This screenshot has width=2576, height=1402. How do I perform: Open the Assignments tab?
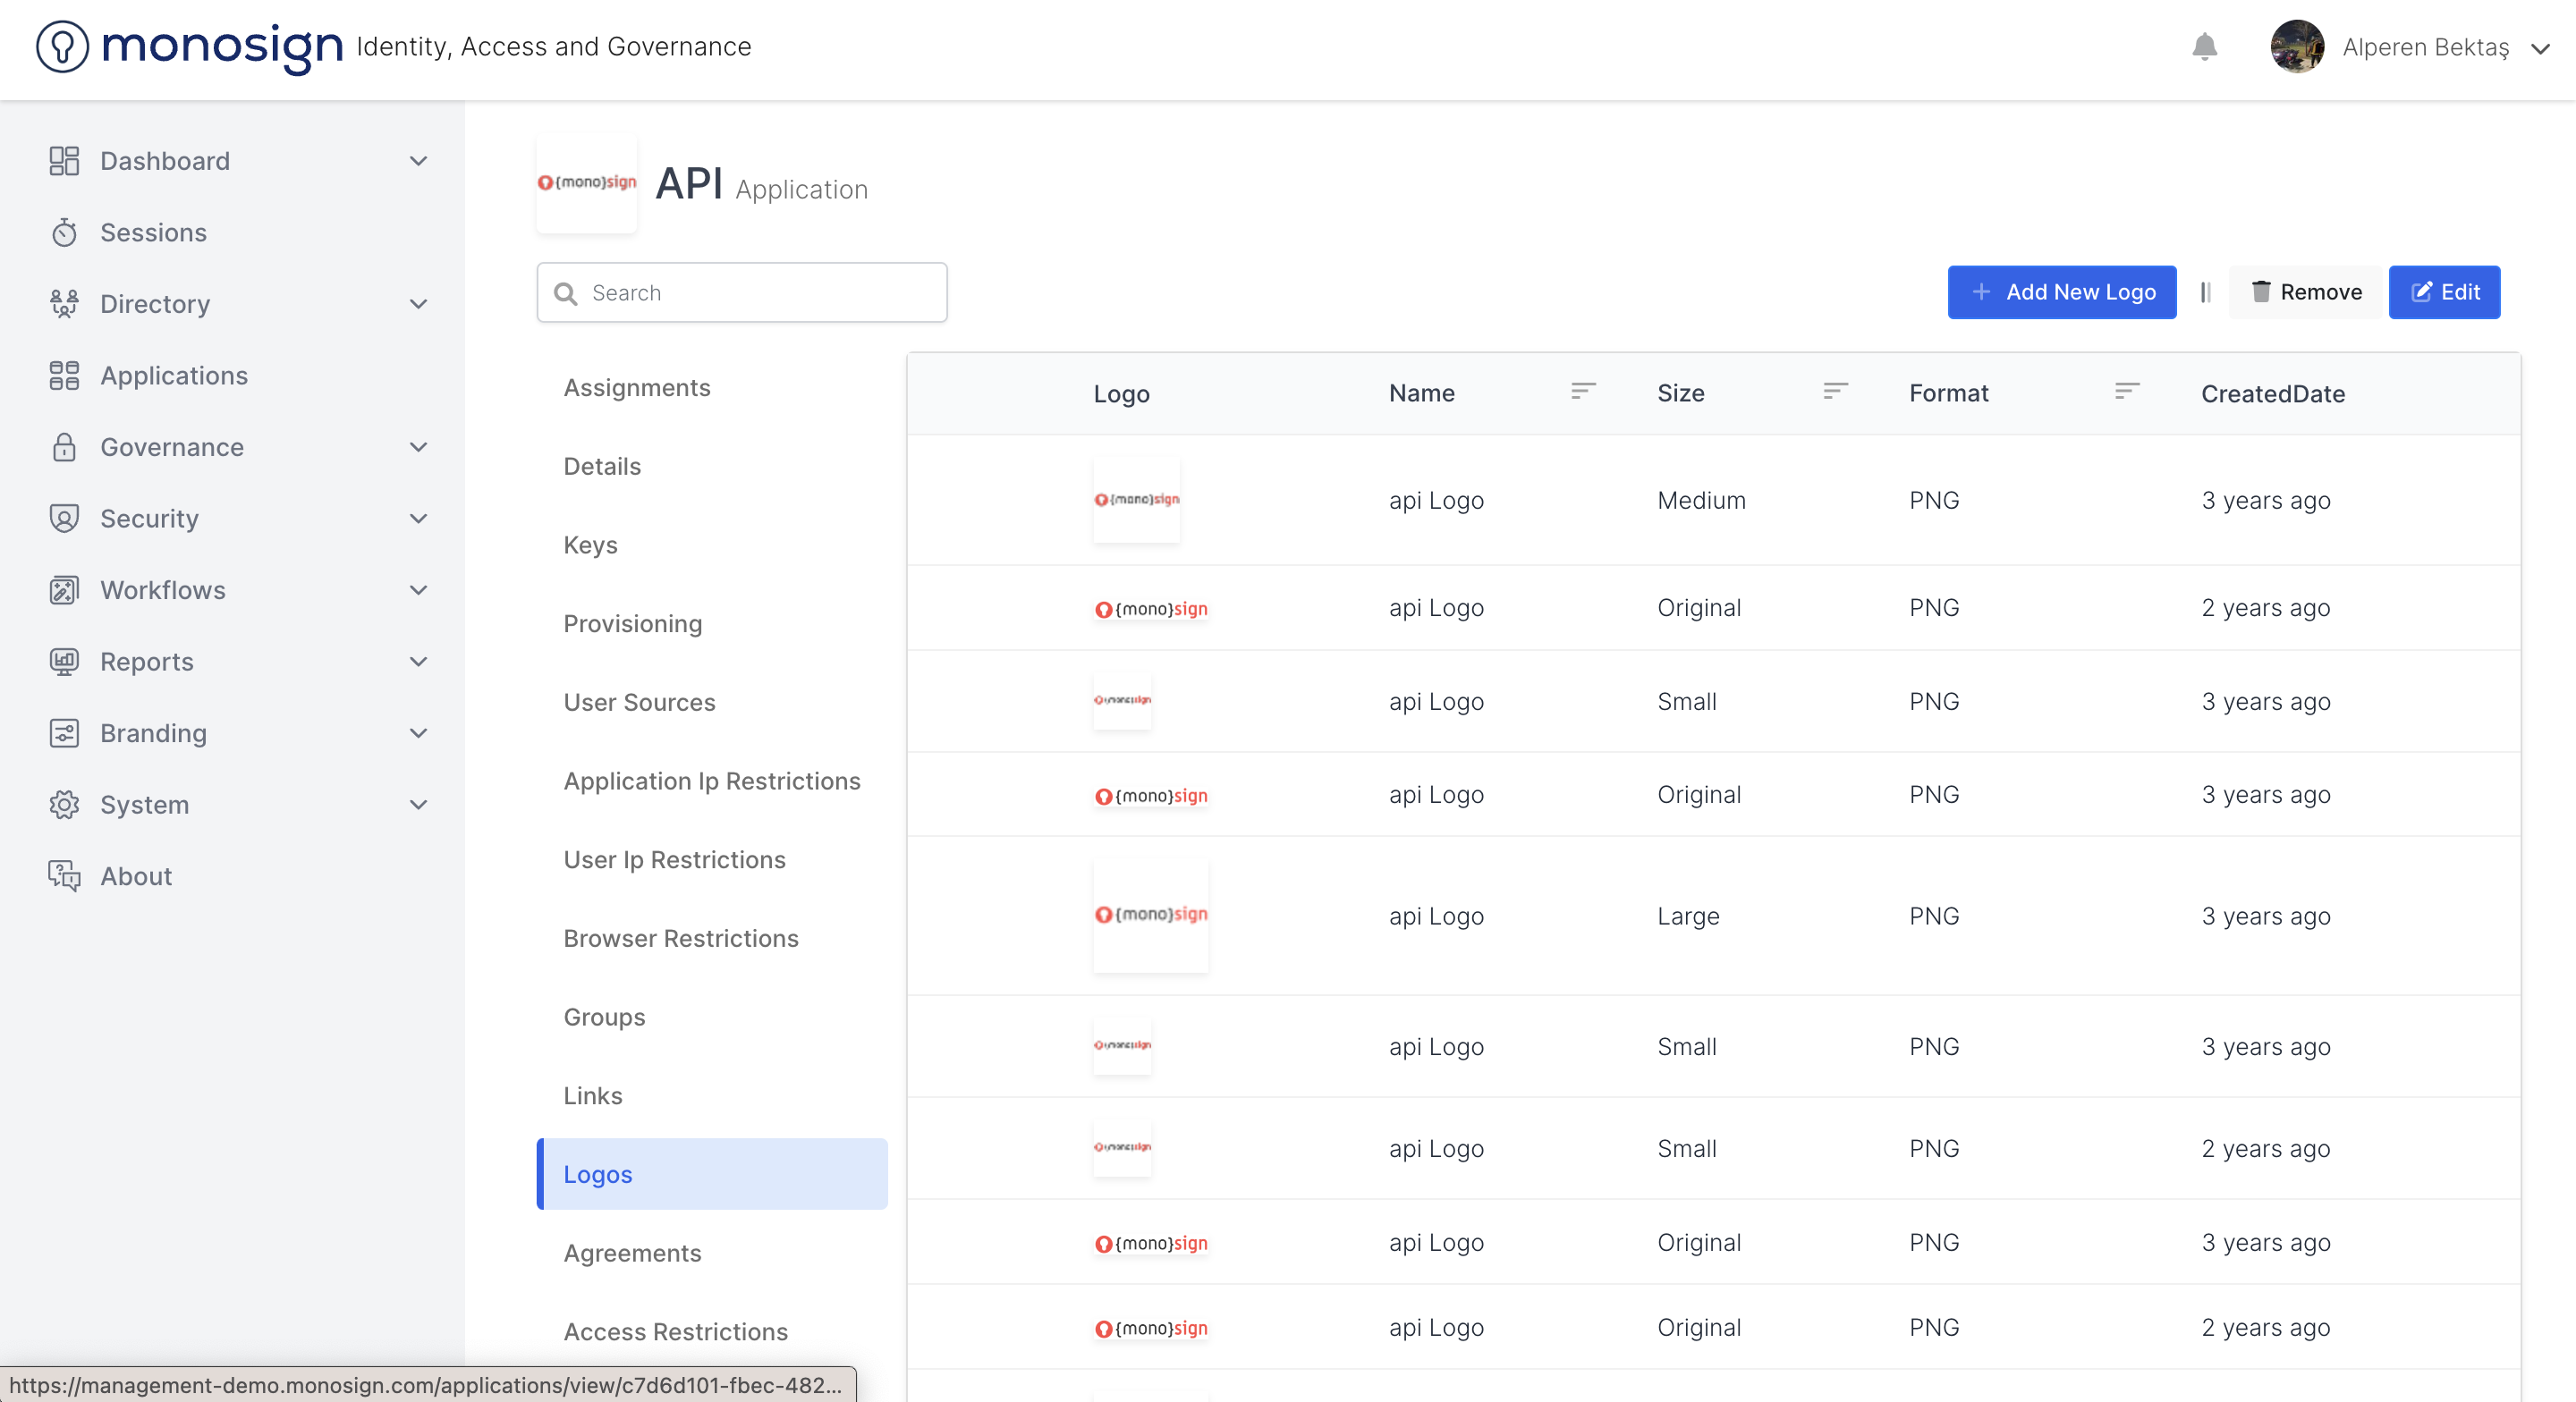point(637,388)
